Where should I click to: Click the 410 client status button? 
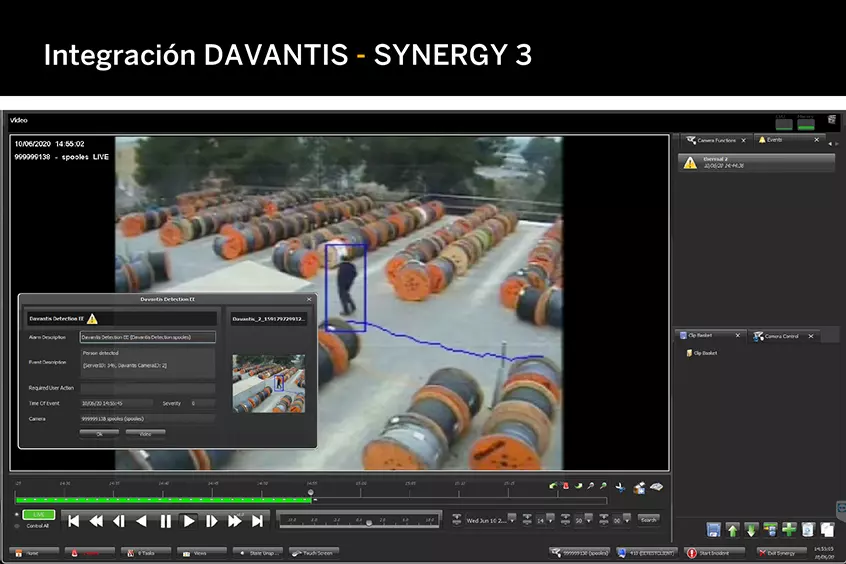647,553
